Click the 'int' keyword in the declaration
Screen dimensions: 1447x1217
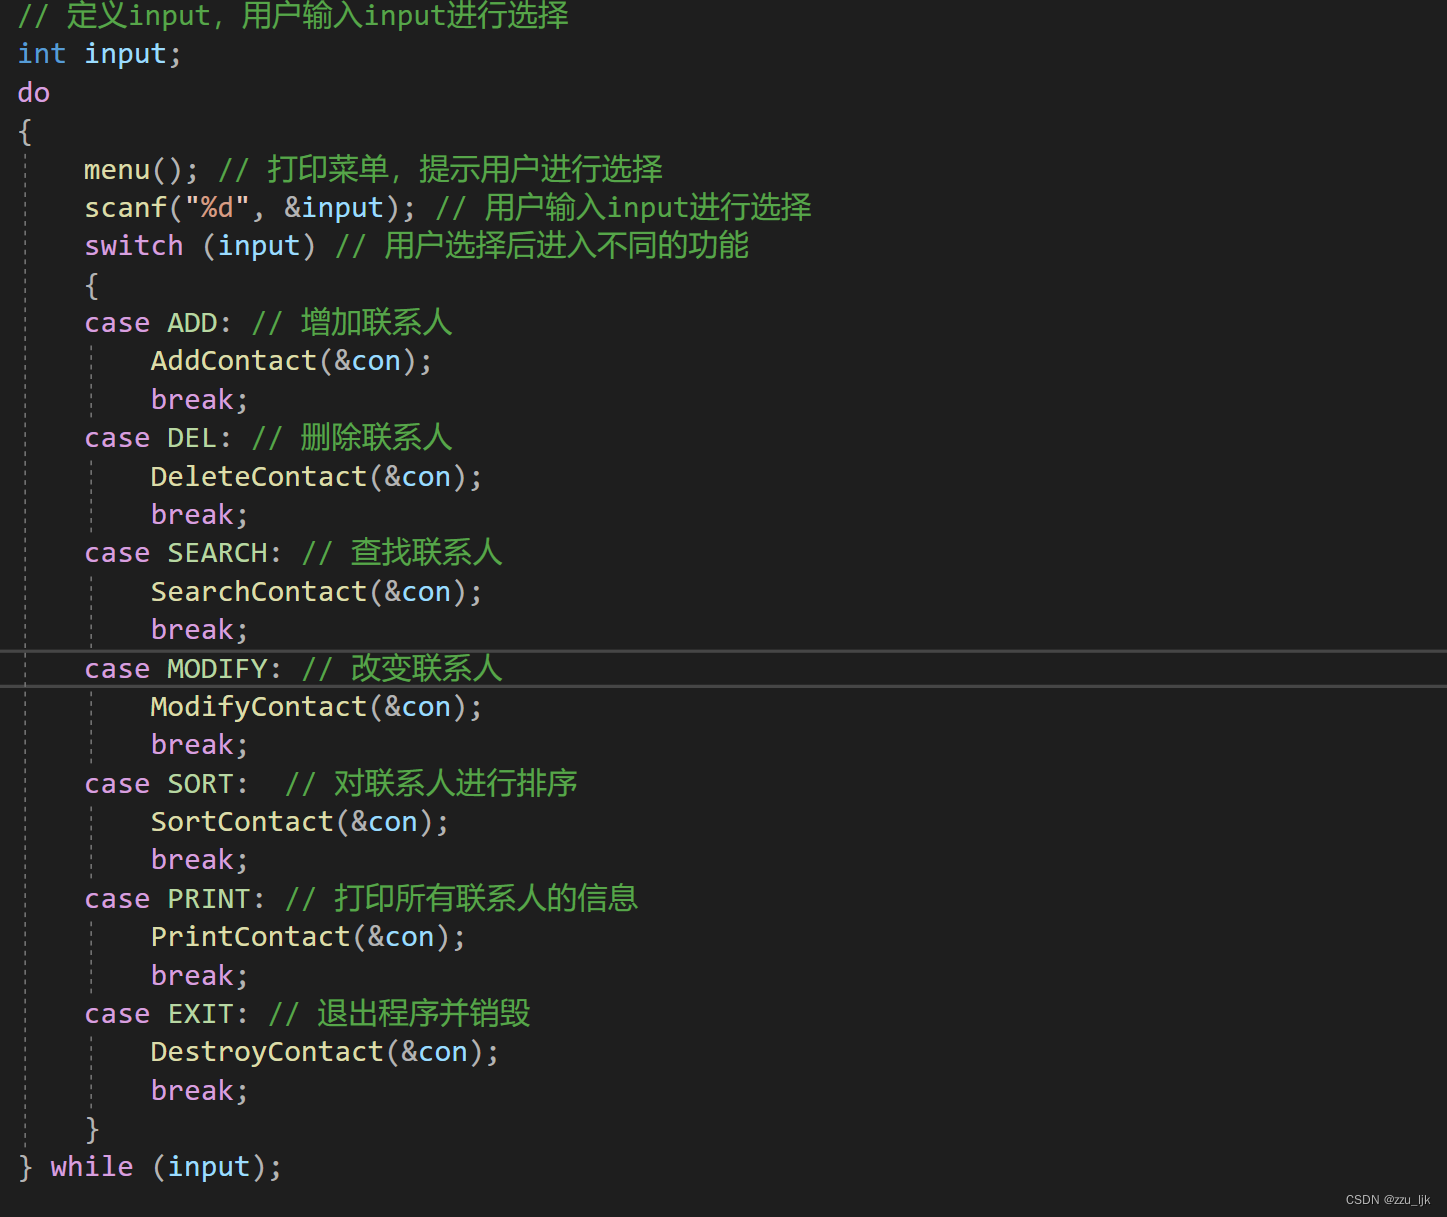click(42, 54)
